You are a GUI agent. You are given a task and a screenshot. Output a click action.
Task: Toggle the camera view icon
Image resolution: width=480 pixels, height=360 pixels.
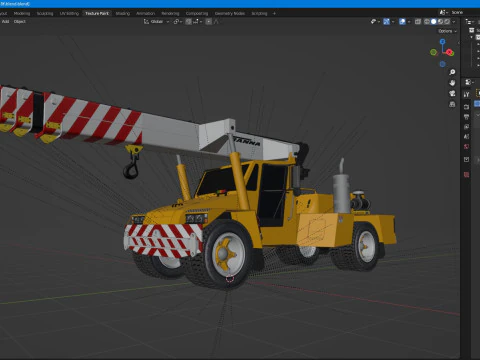click(452, 93)
